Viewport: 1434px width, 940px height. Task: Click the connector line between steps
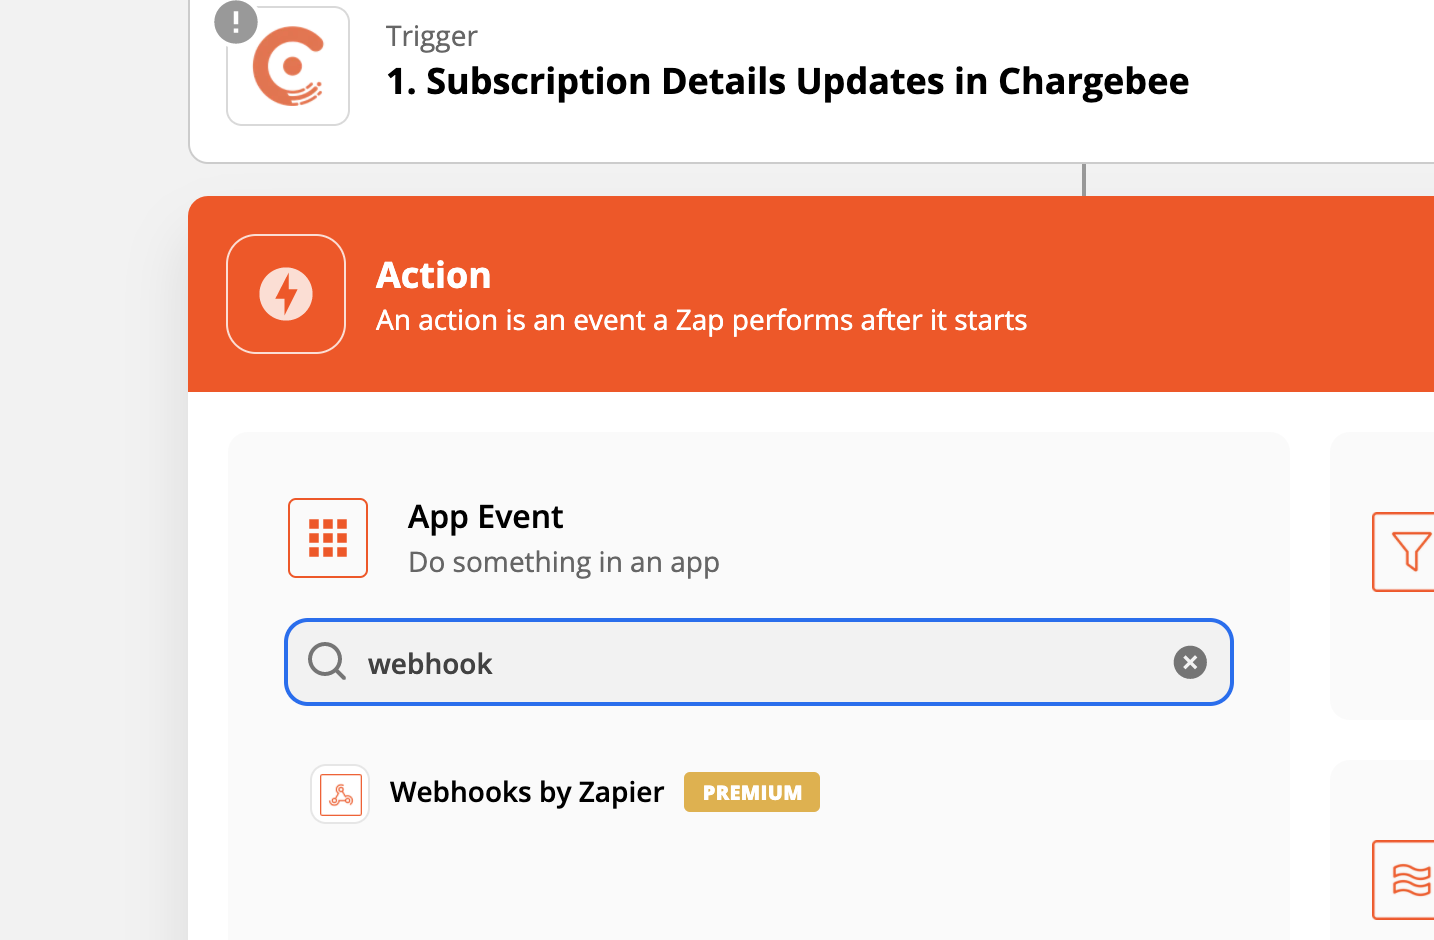click(x=1084, y=180)
